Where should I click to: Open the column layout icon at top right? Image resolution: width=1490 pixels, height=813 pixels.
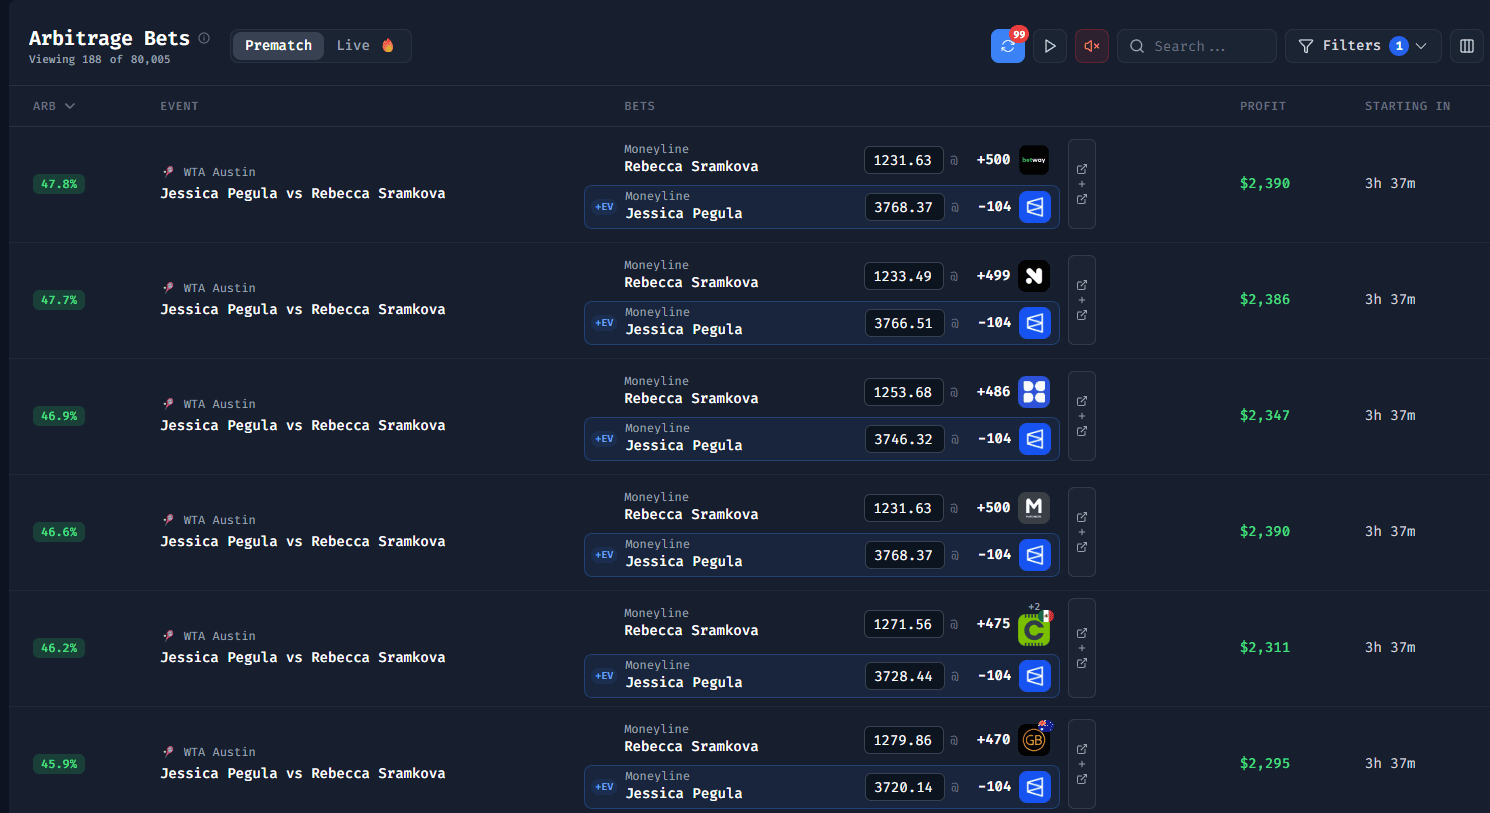pyautogui.click(x=1466, y=46)
